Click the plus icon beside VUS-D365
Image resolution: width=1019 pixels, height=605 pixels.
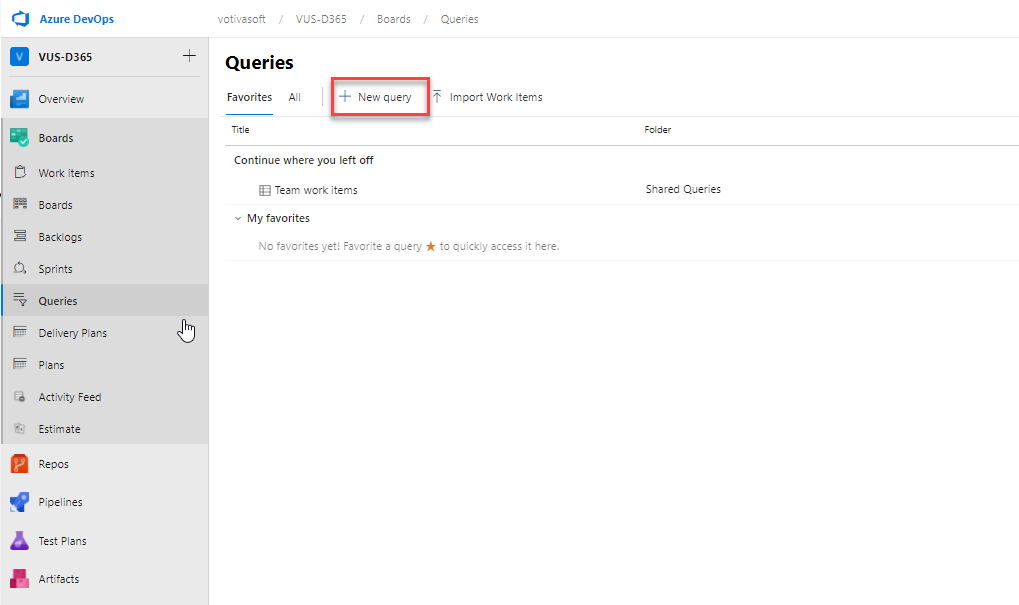pos(189,56)
